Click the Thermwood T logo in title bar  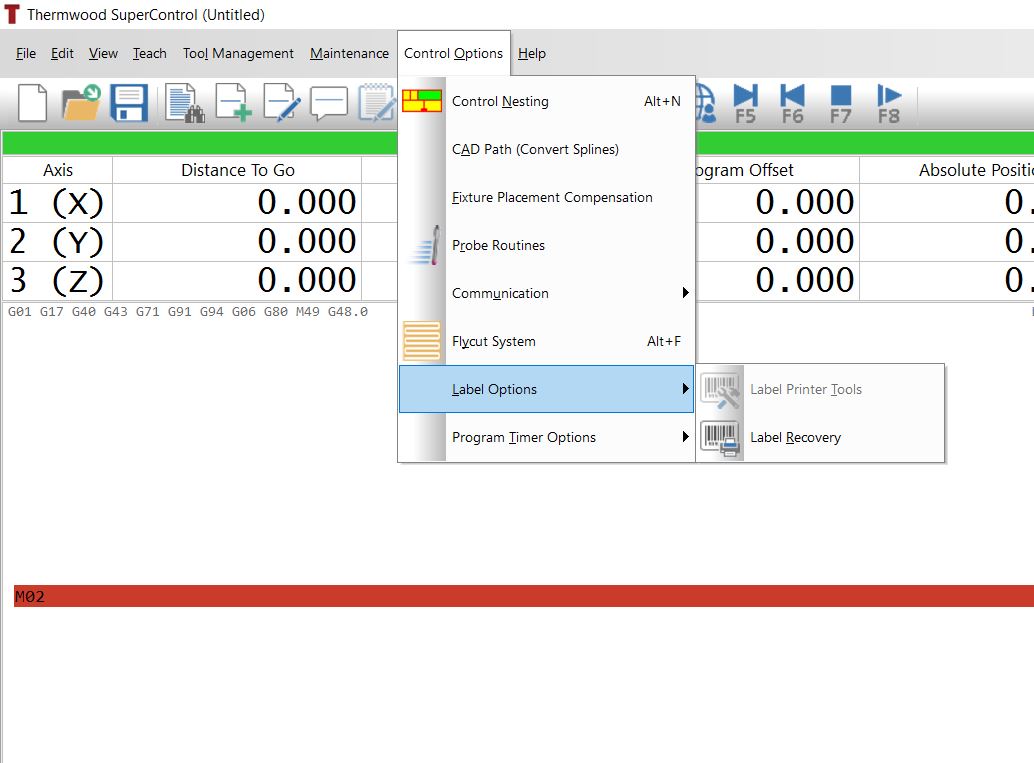pos(11,15)
